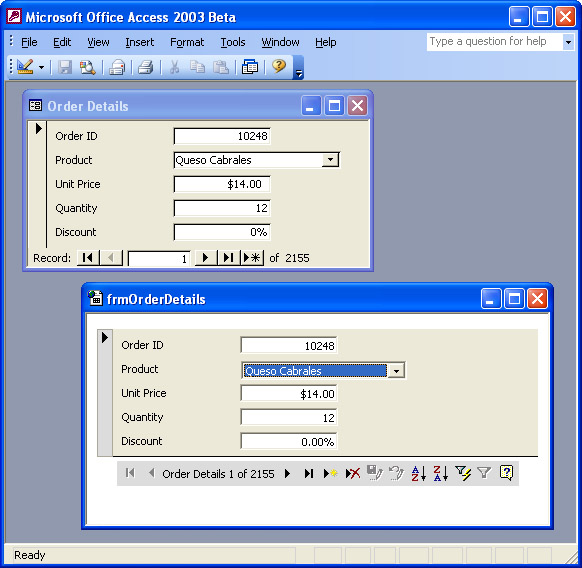The image size is (582, 568).
Task: Click Order Details 1 of 2155 text
Action: coord(218,474)
